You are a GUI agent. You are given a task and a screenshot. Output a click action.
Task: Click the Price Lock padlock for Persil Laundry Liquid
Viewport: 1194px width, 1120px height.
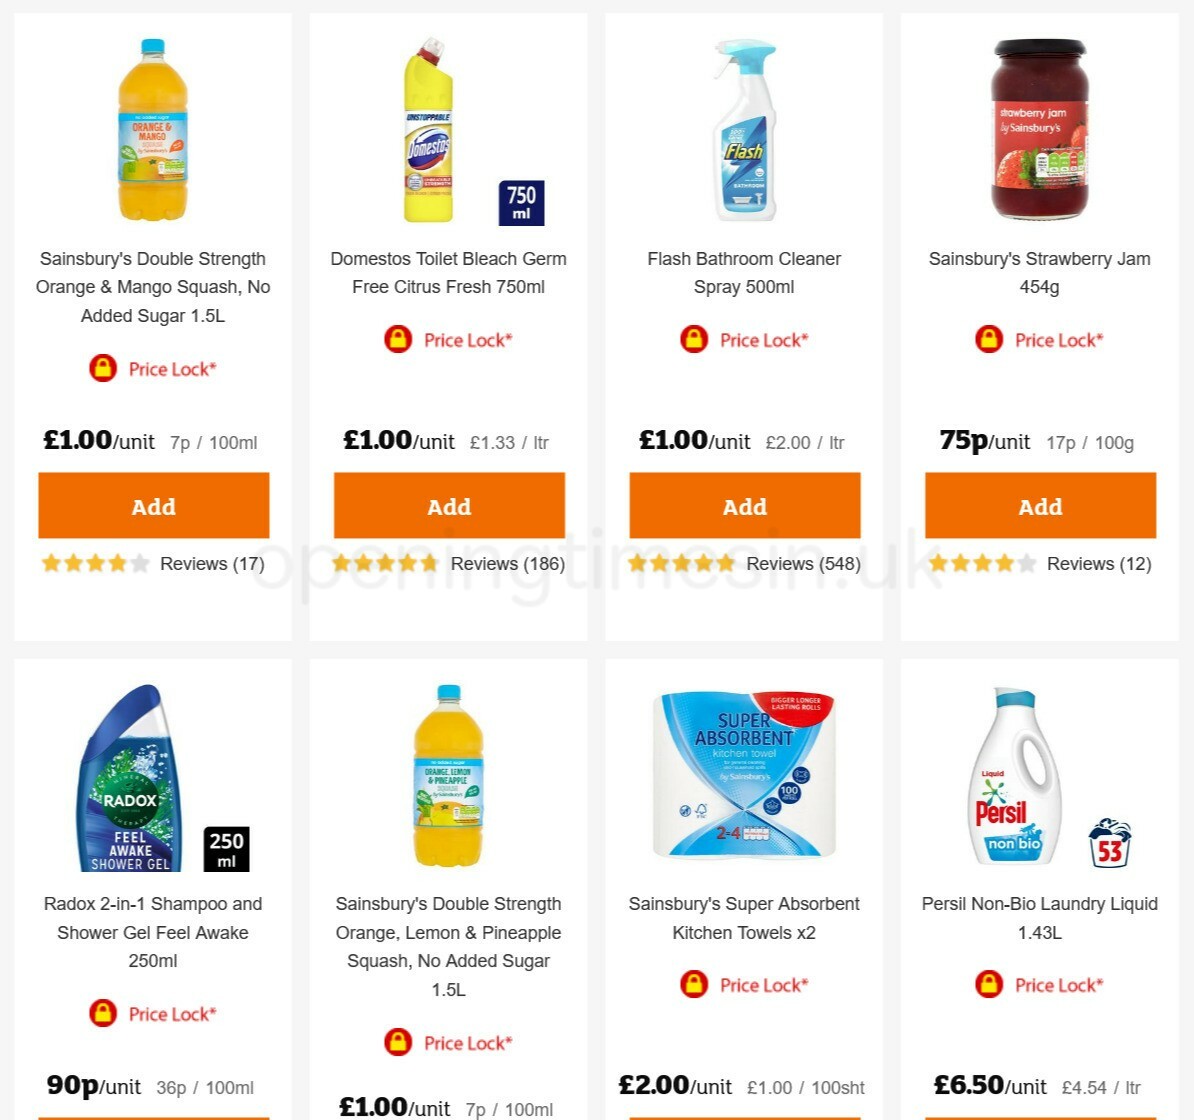[988, 985]
